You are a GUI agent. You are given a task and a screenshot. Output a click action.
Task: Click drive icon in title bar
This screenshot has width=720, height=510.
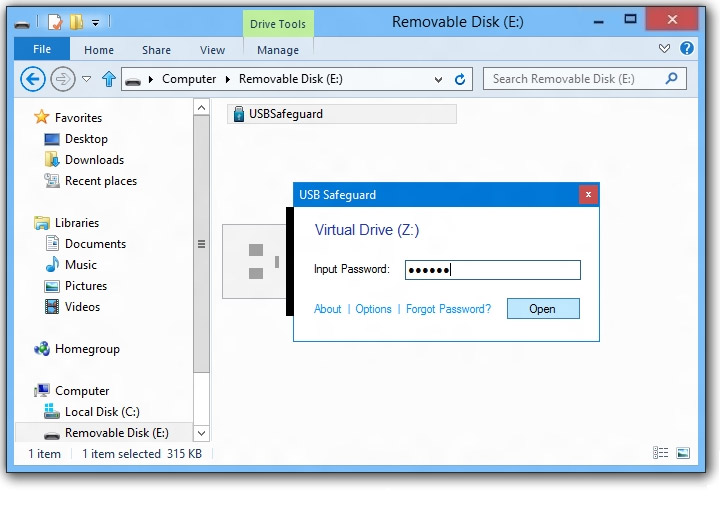click(x=22, y=23)
